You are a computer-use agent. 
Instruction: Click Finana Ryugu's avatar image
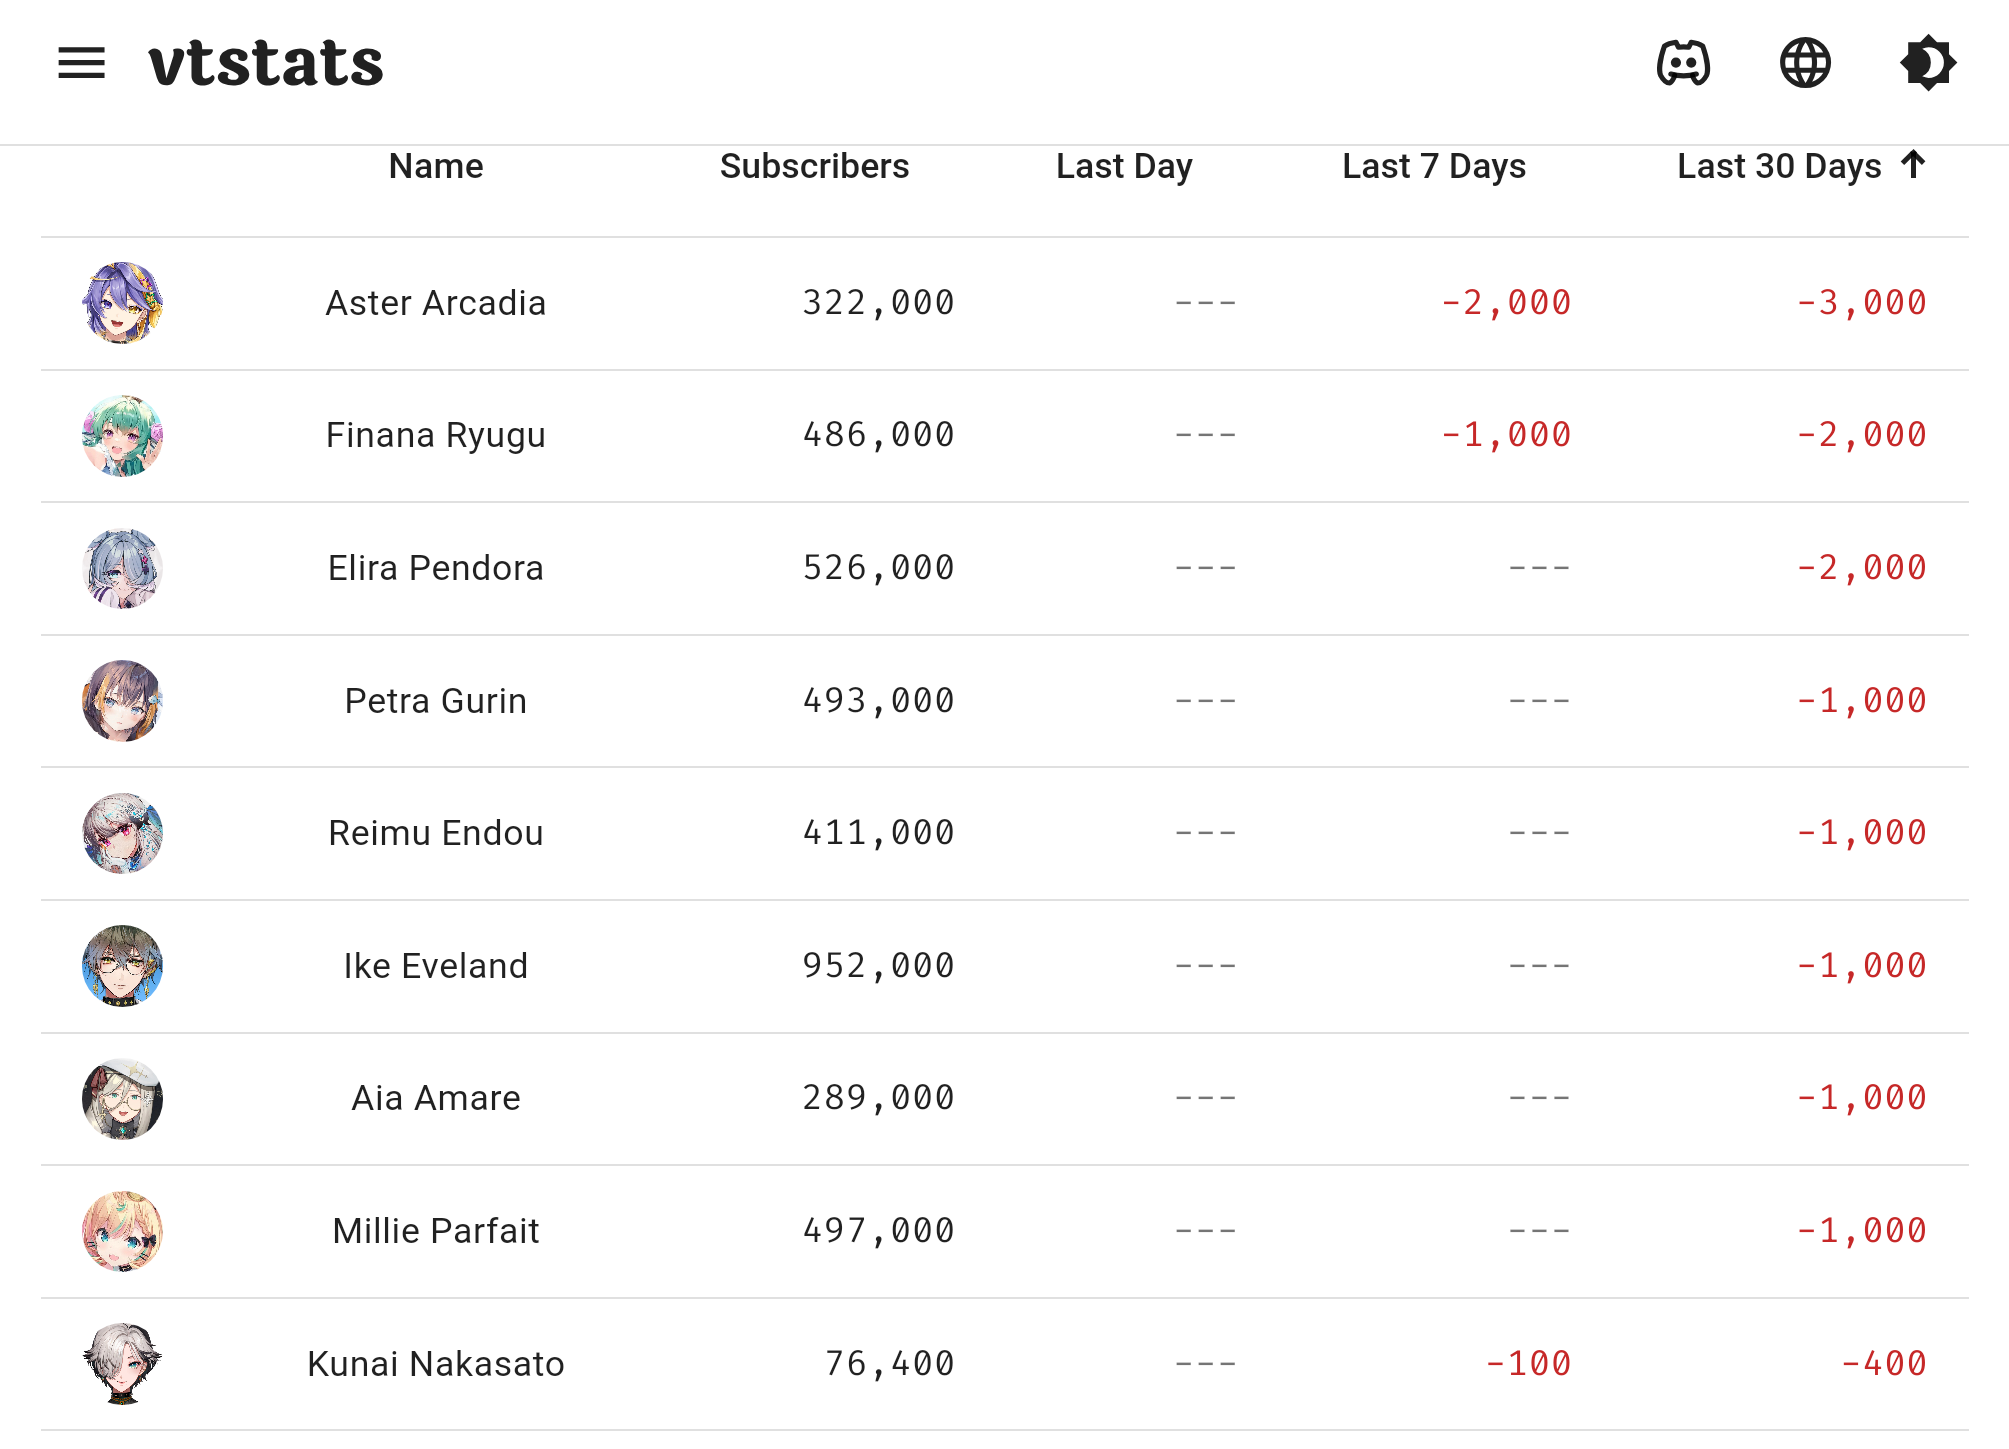tap(122, 436)
